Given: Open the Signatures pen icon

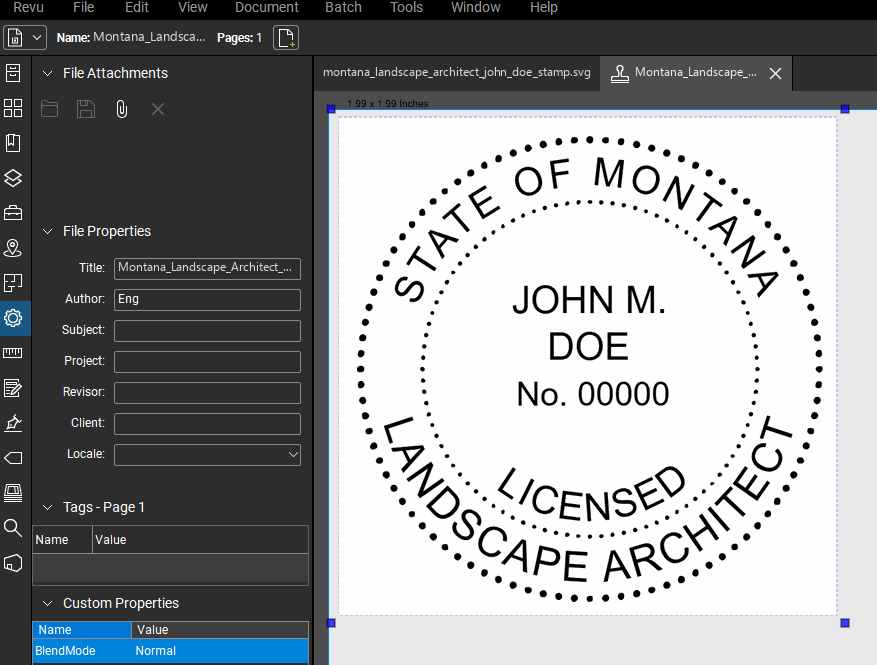Looking at the screenshot, I should (13, 423).
